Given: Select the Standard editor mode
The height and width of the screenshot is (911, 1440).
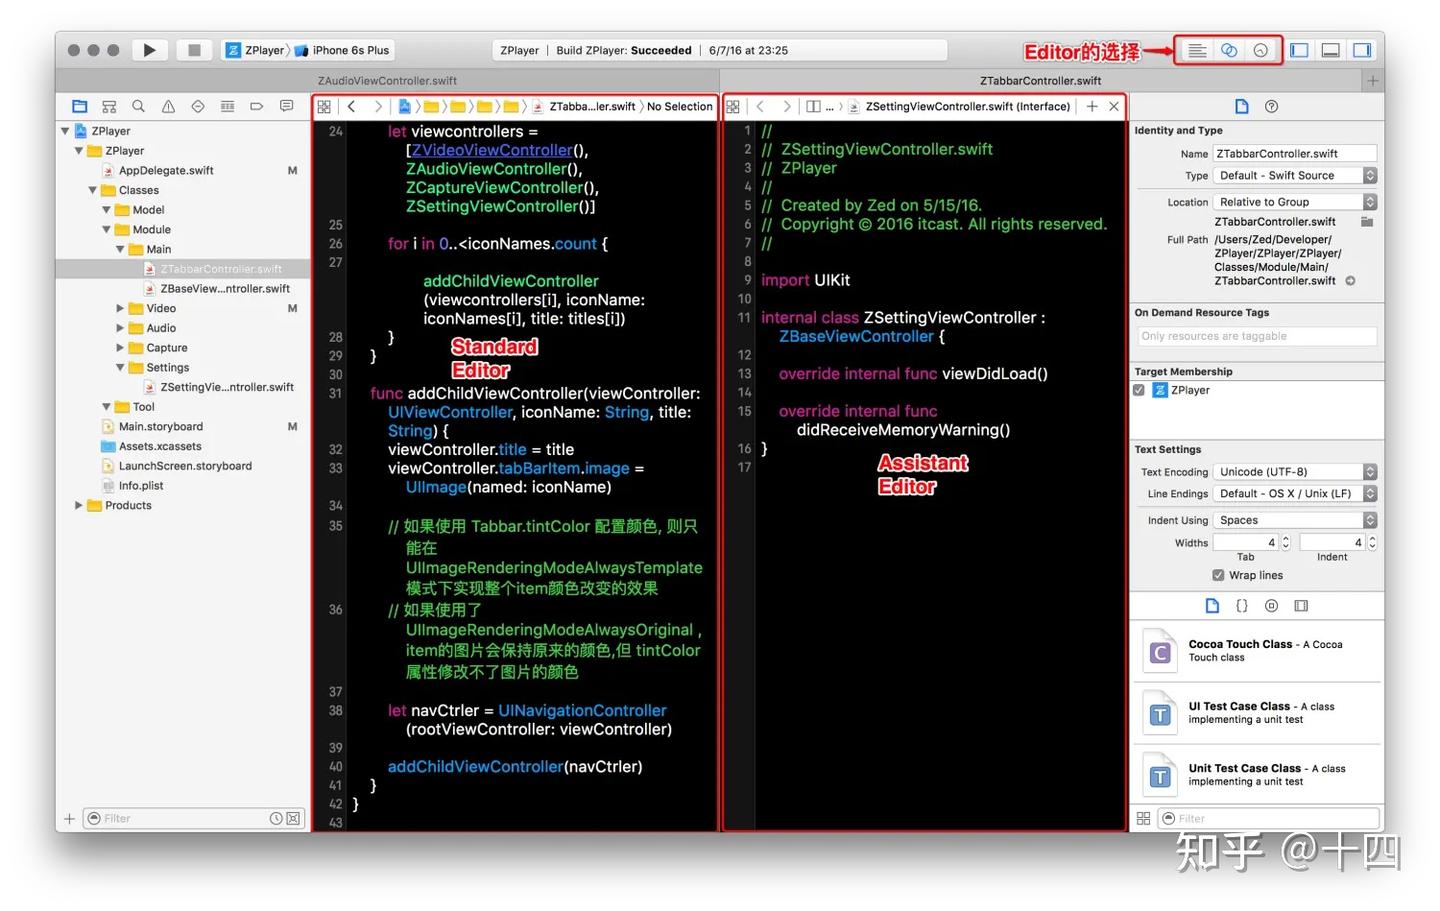Looking at the screenshot, I should (x=1197, y=49).
